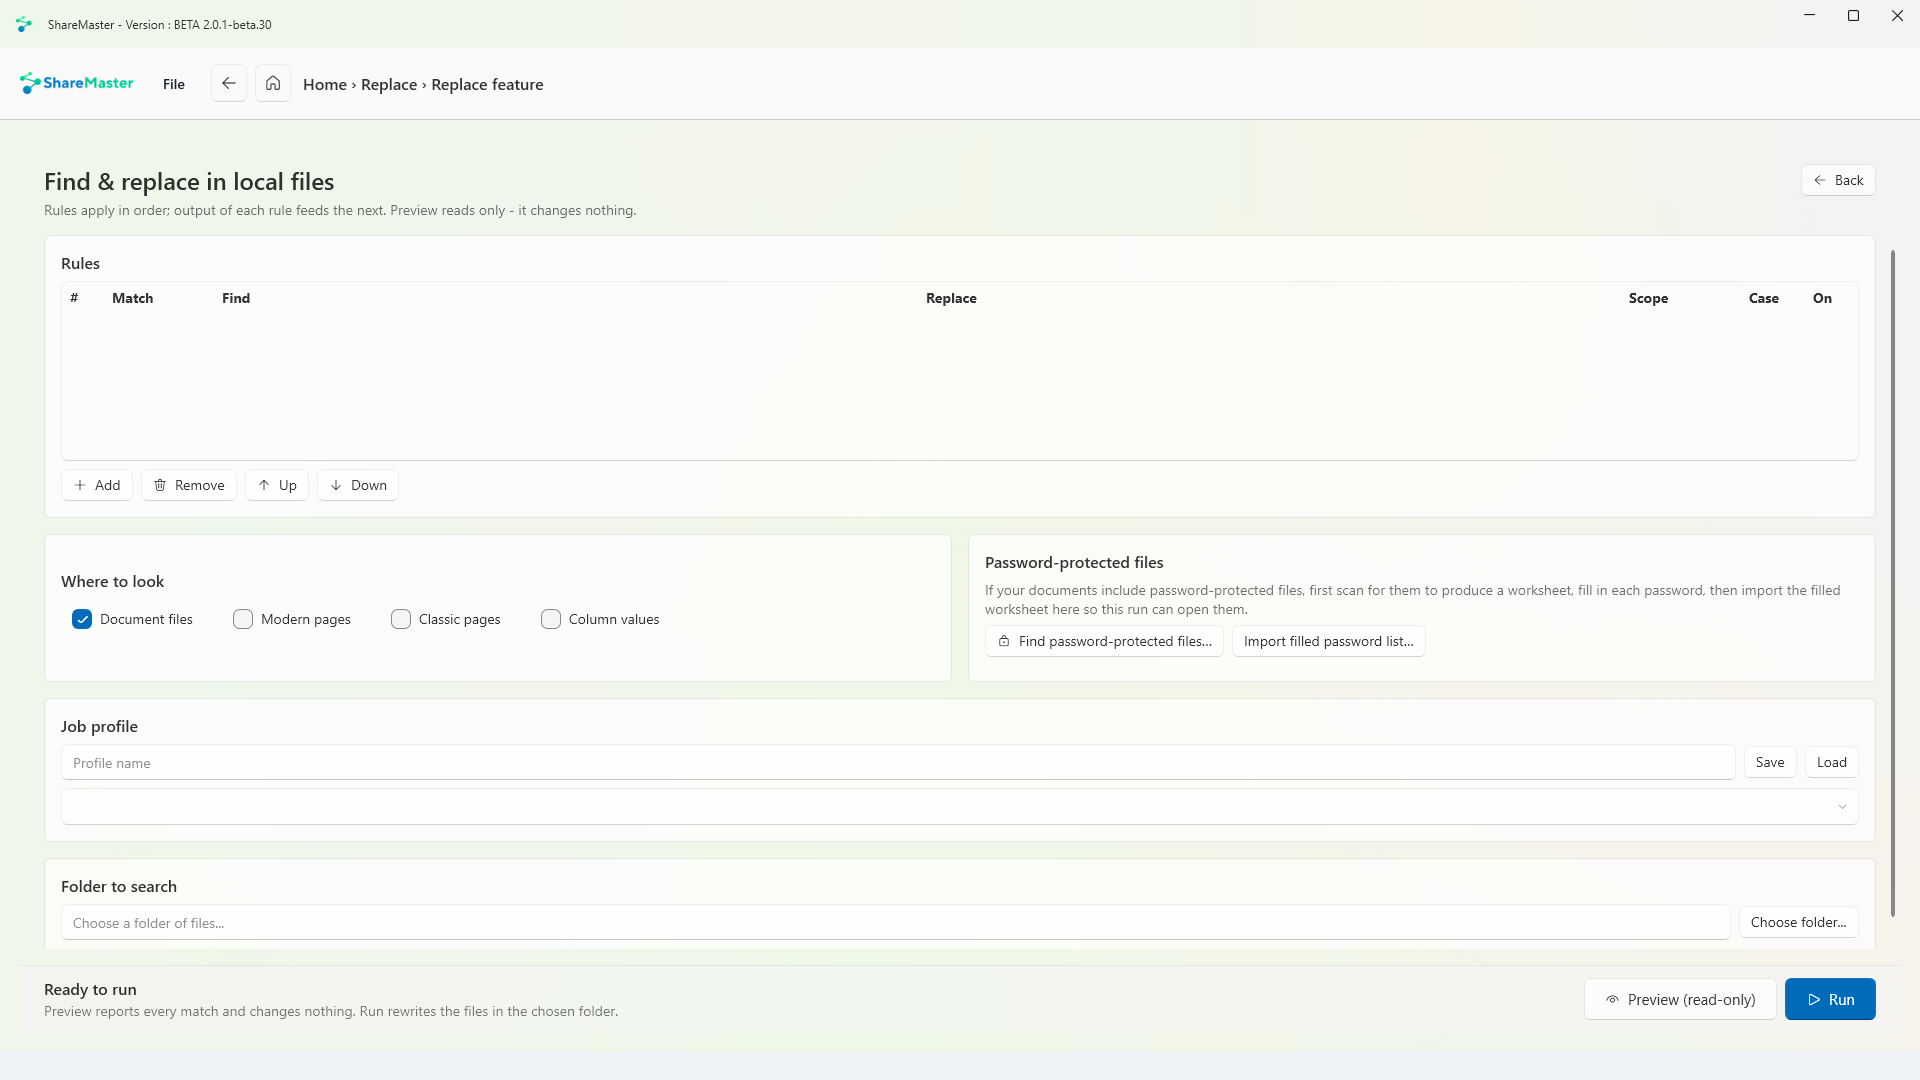Click the Case column header
This screenshot has width=1920, height=1080.
coord(1764,298)
